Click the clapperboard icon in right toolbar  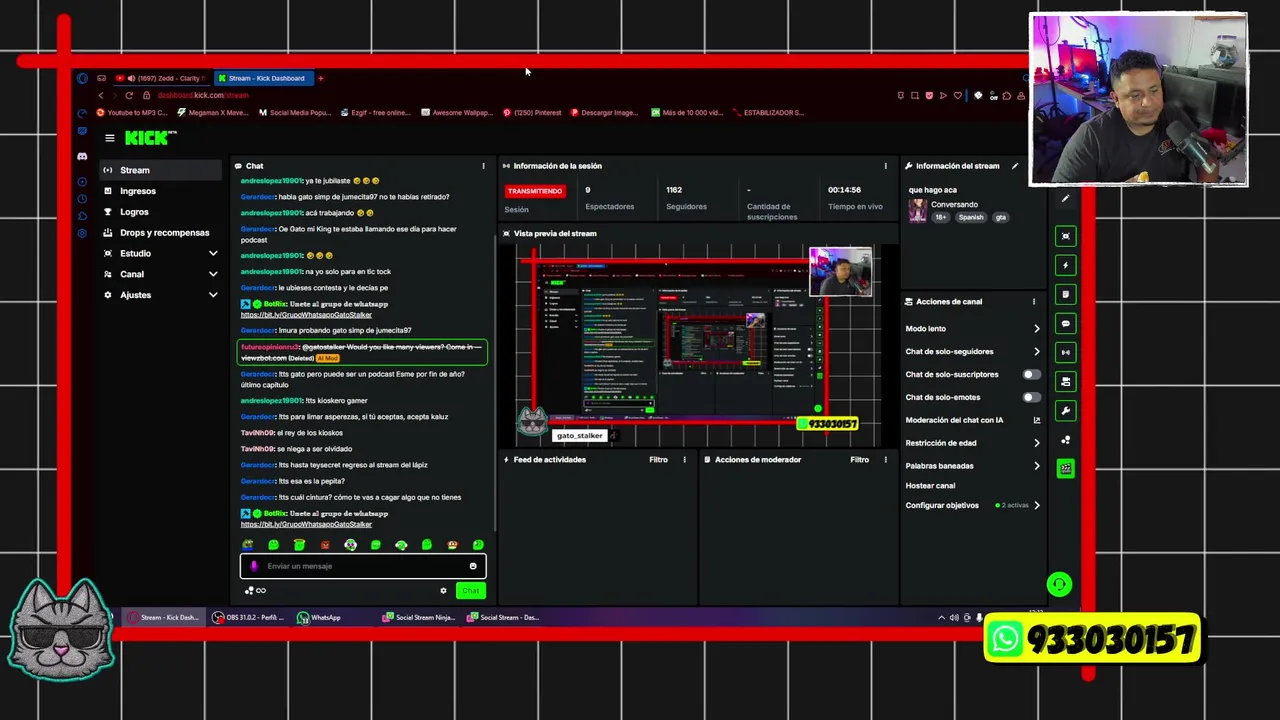1066,468
